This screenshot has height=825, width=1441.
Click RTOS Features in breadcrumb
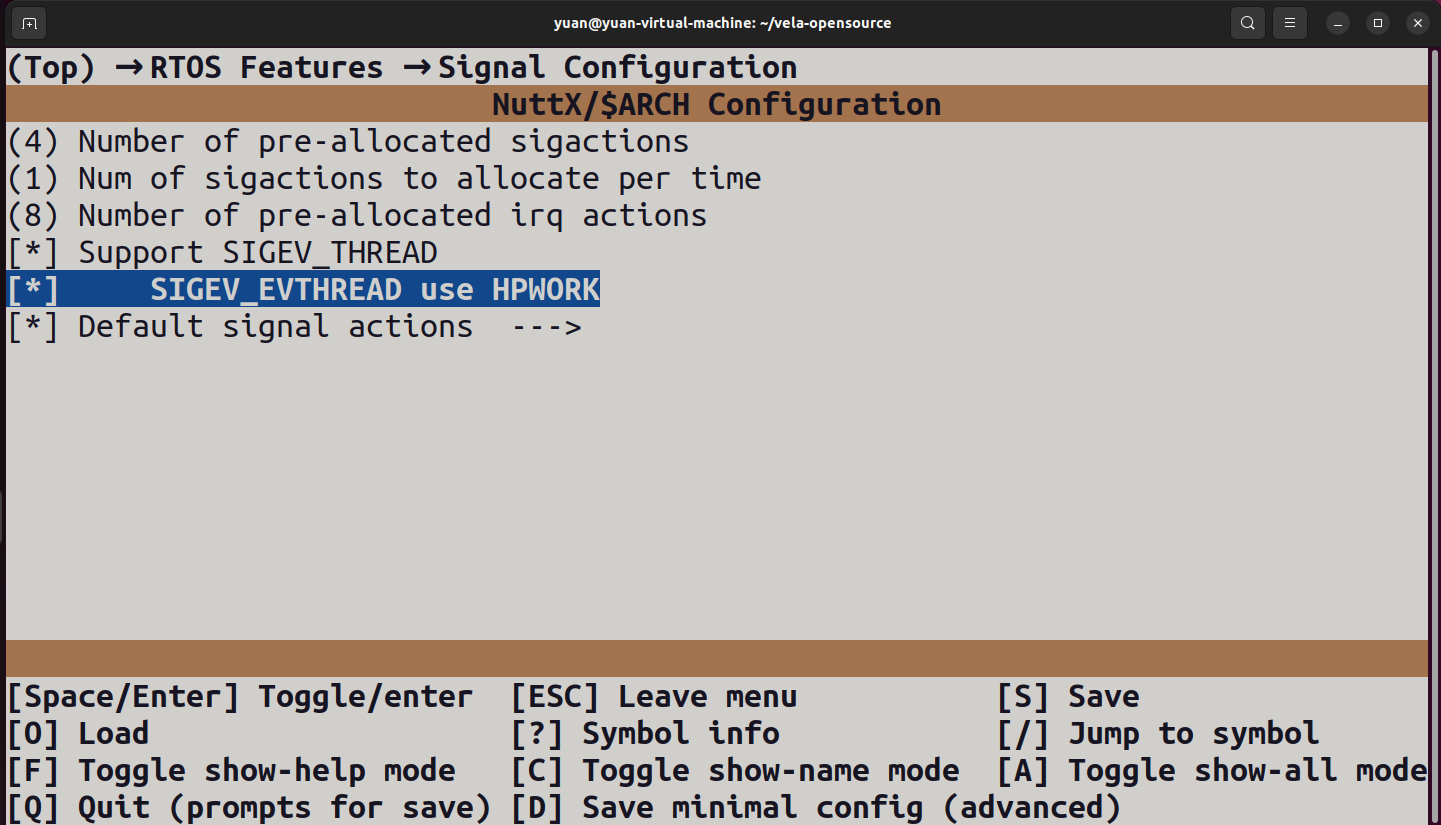coord(266,68)
